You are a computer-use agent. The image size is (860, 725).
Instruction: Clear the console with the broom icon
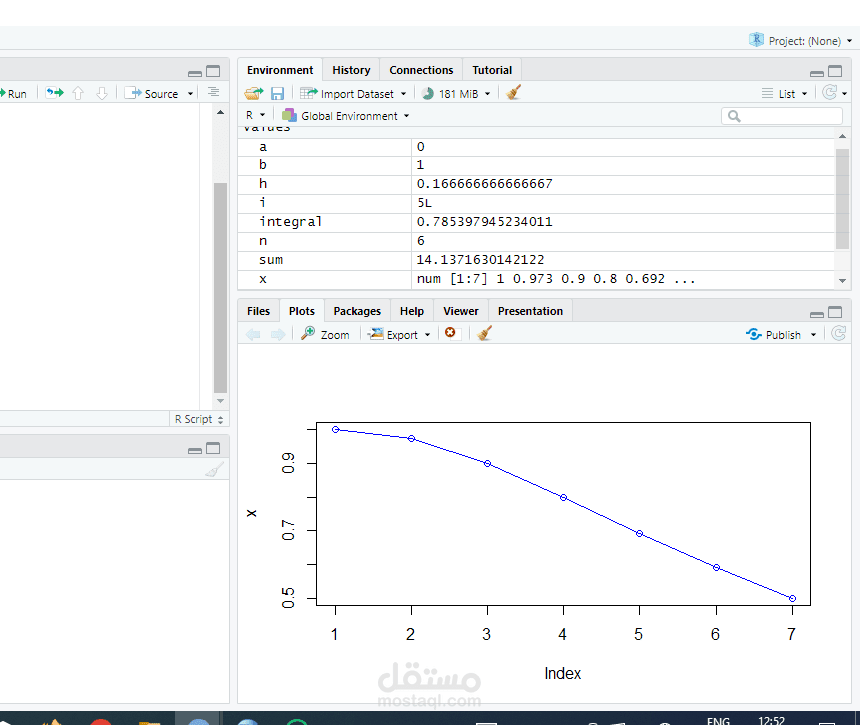[214, 469]
